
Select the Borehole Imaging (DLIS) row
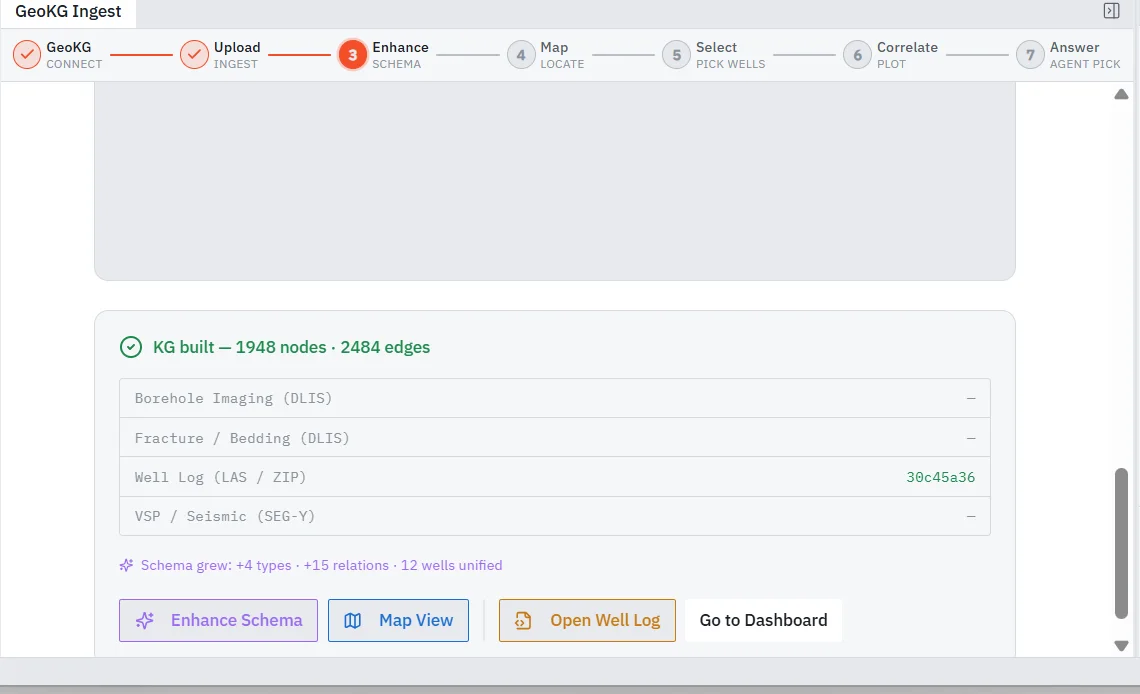coord(555,398)
